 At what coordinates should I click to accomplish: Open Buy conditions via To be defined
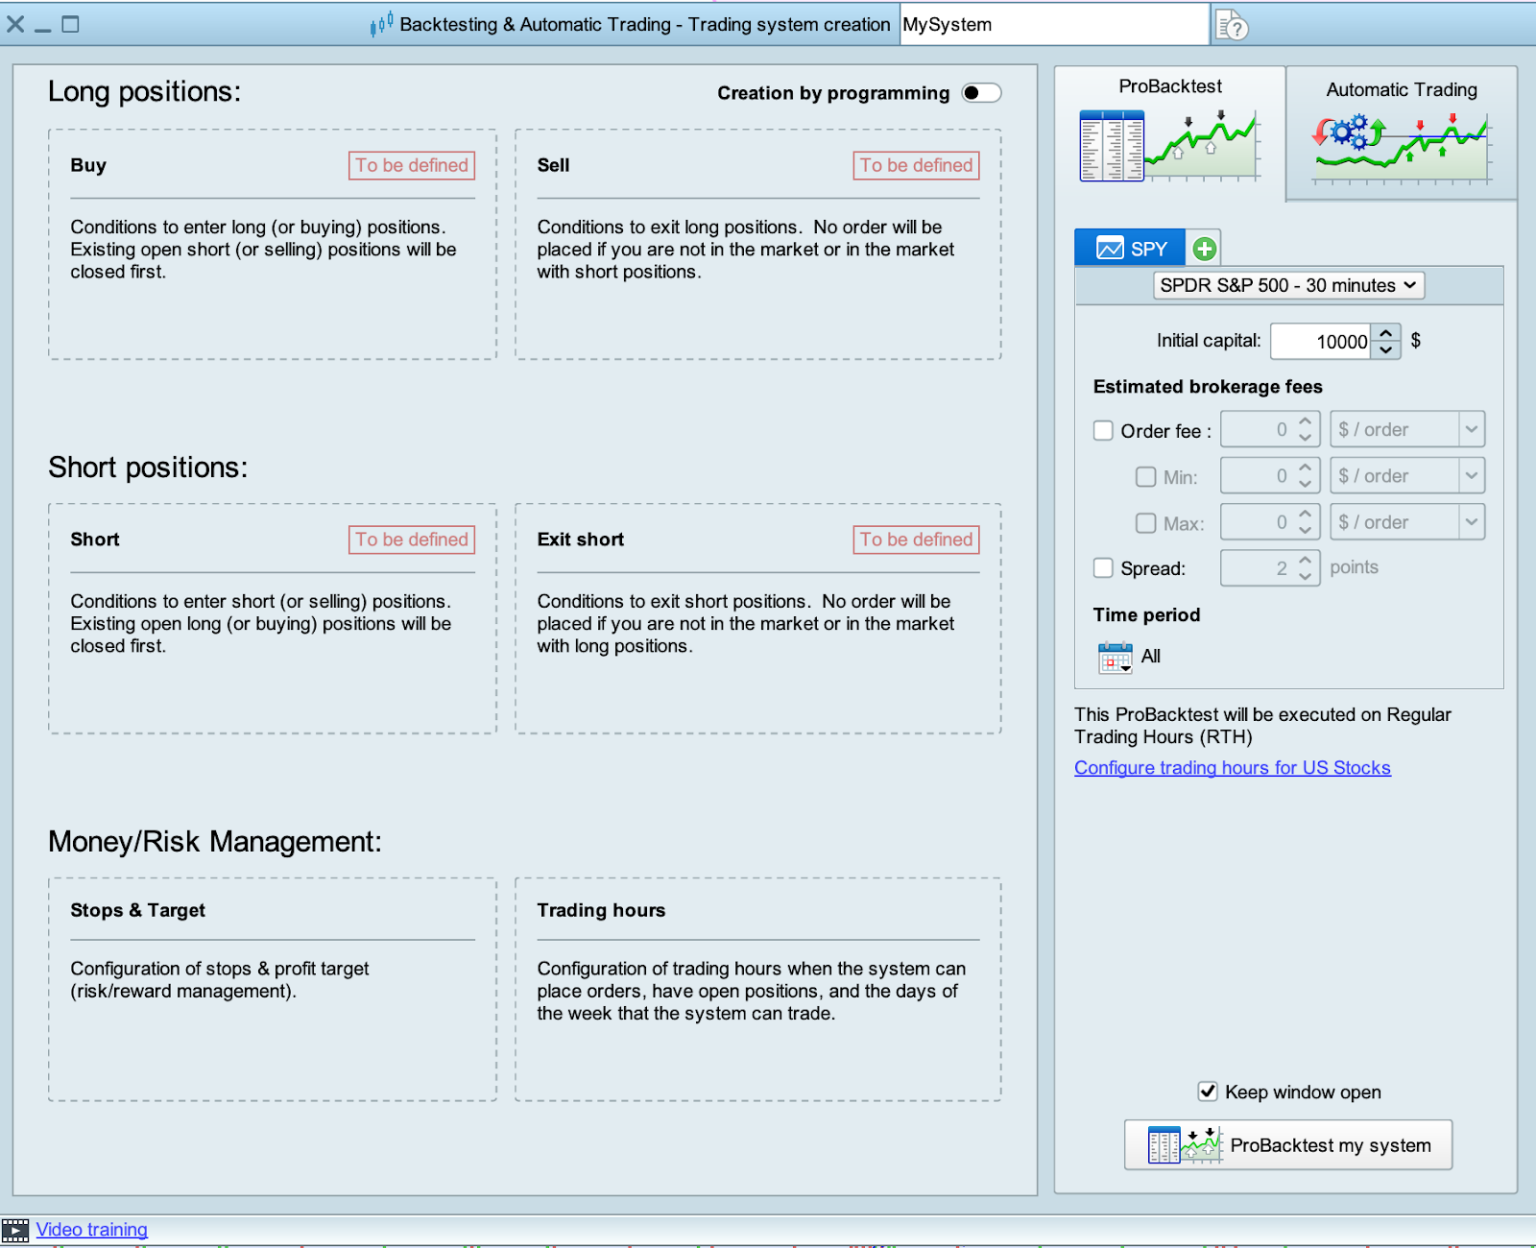pyautogui.click(x=411, y=165)
